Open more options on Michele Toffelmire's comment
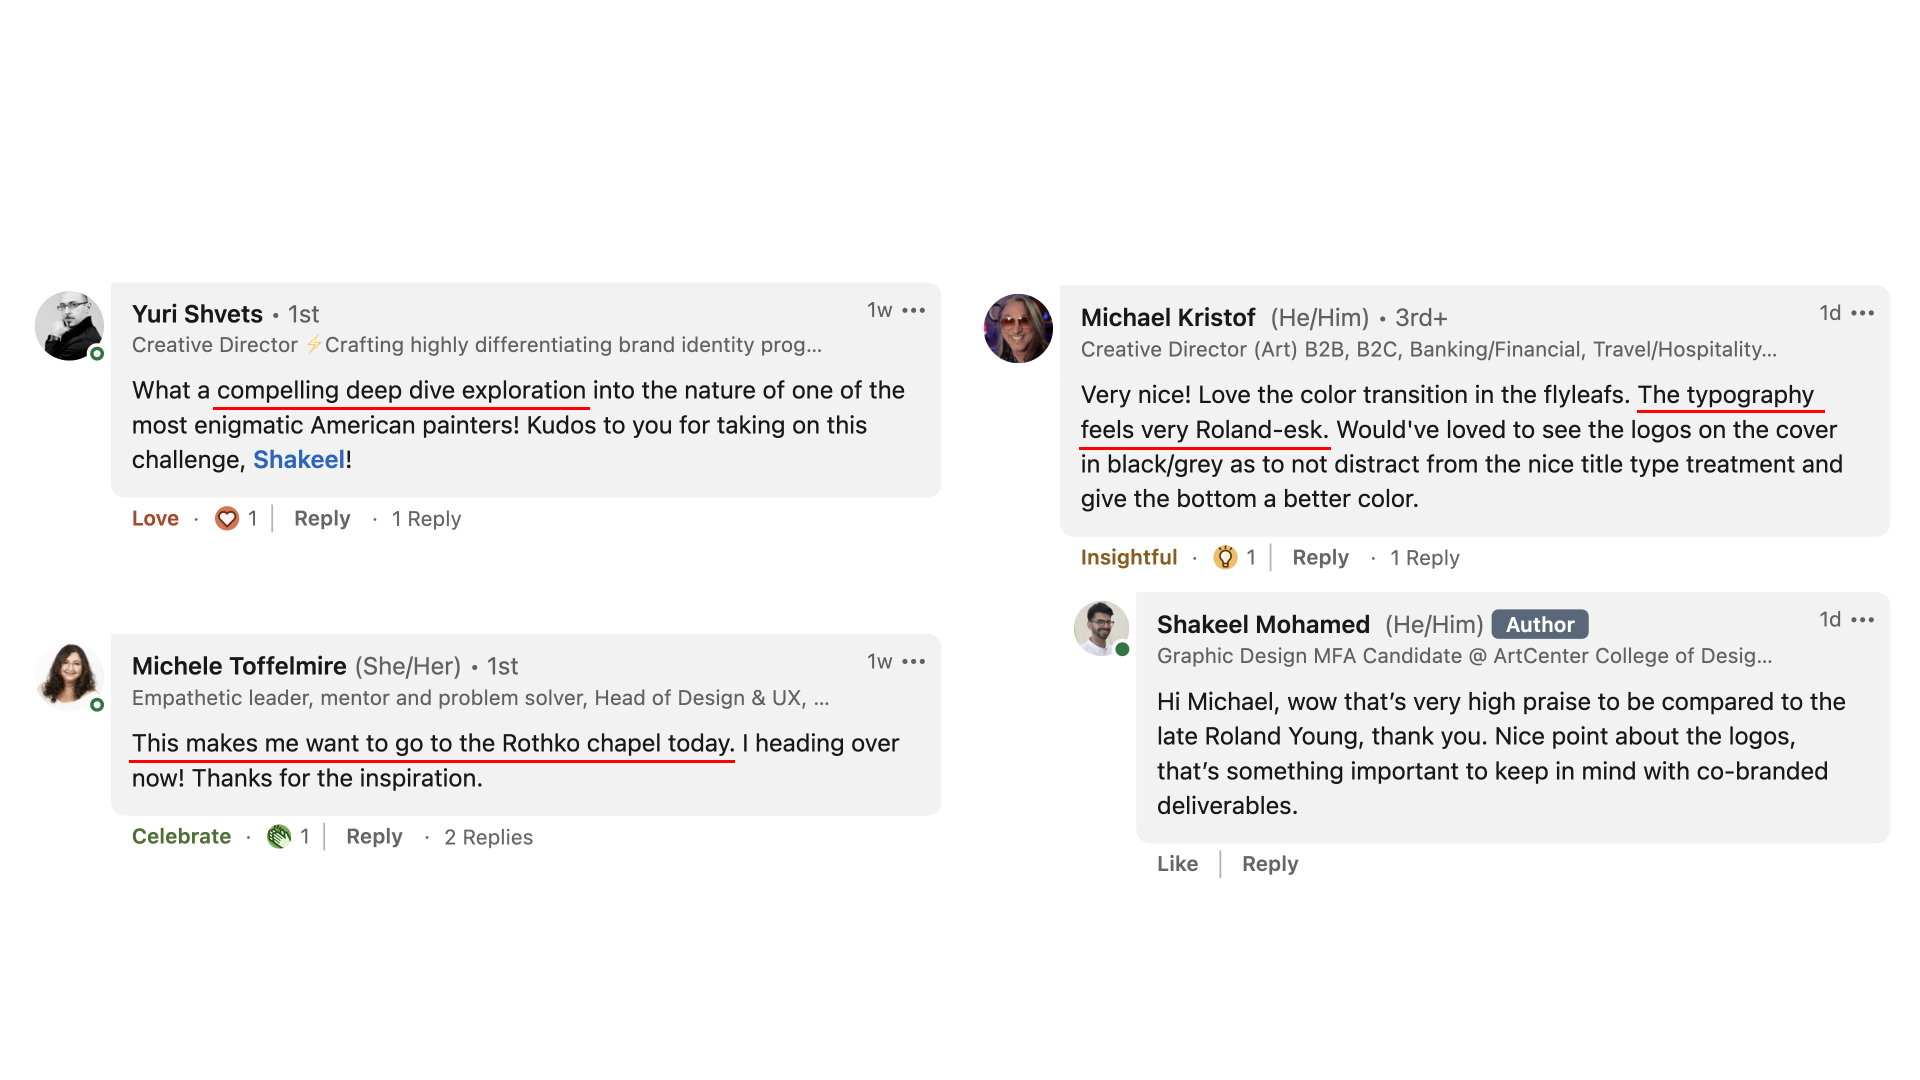This screenshot has height=1080, width=1920. pyautogui.click(x=914, y=662)
